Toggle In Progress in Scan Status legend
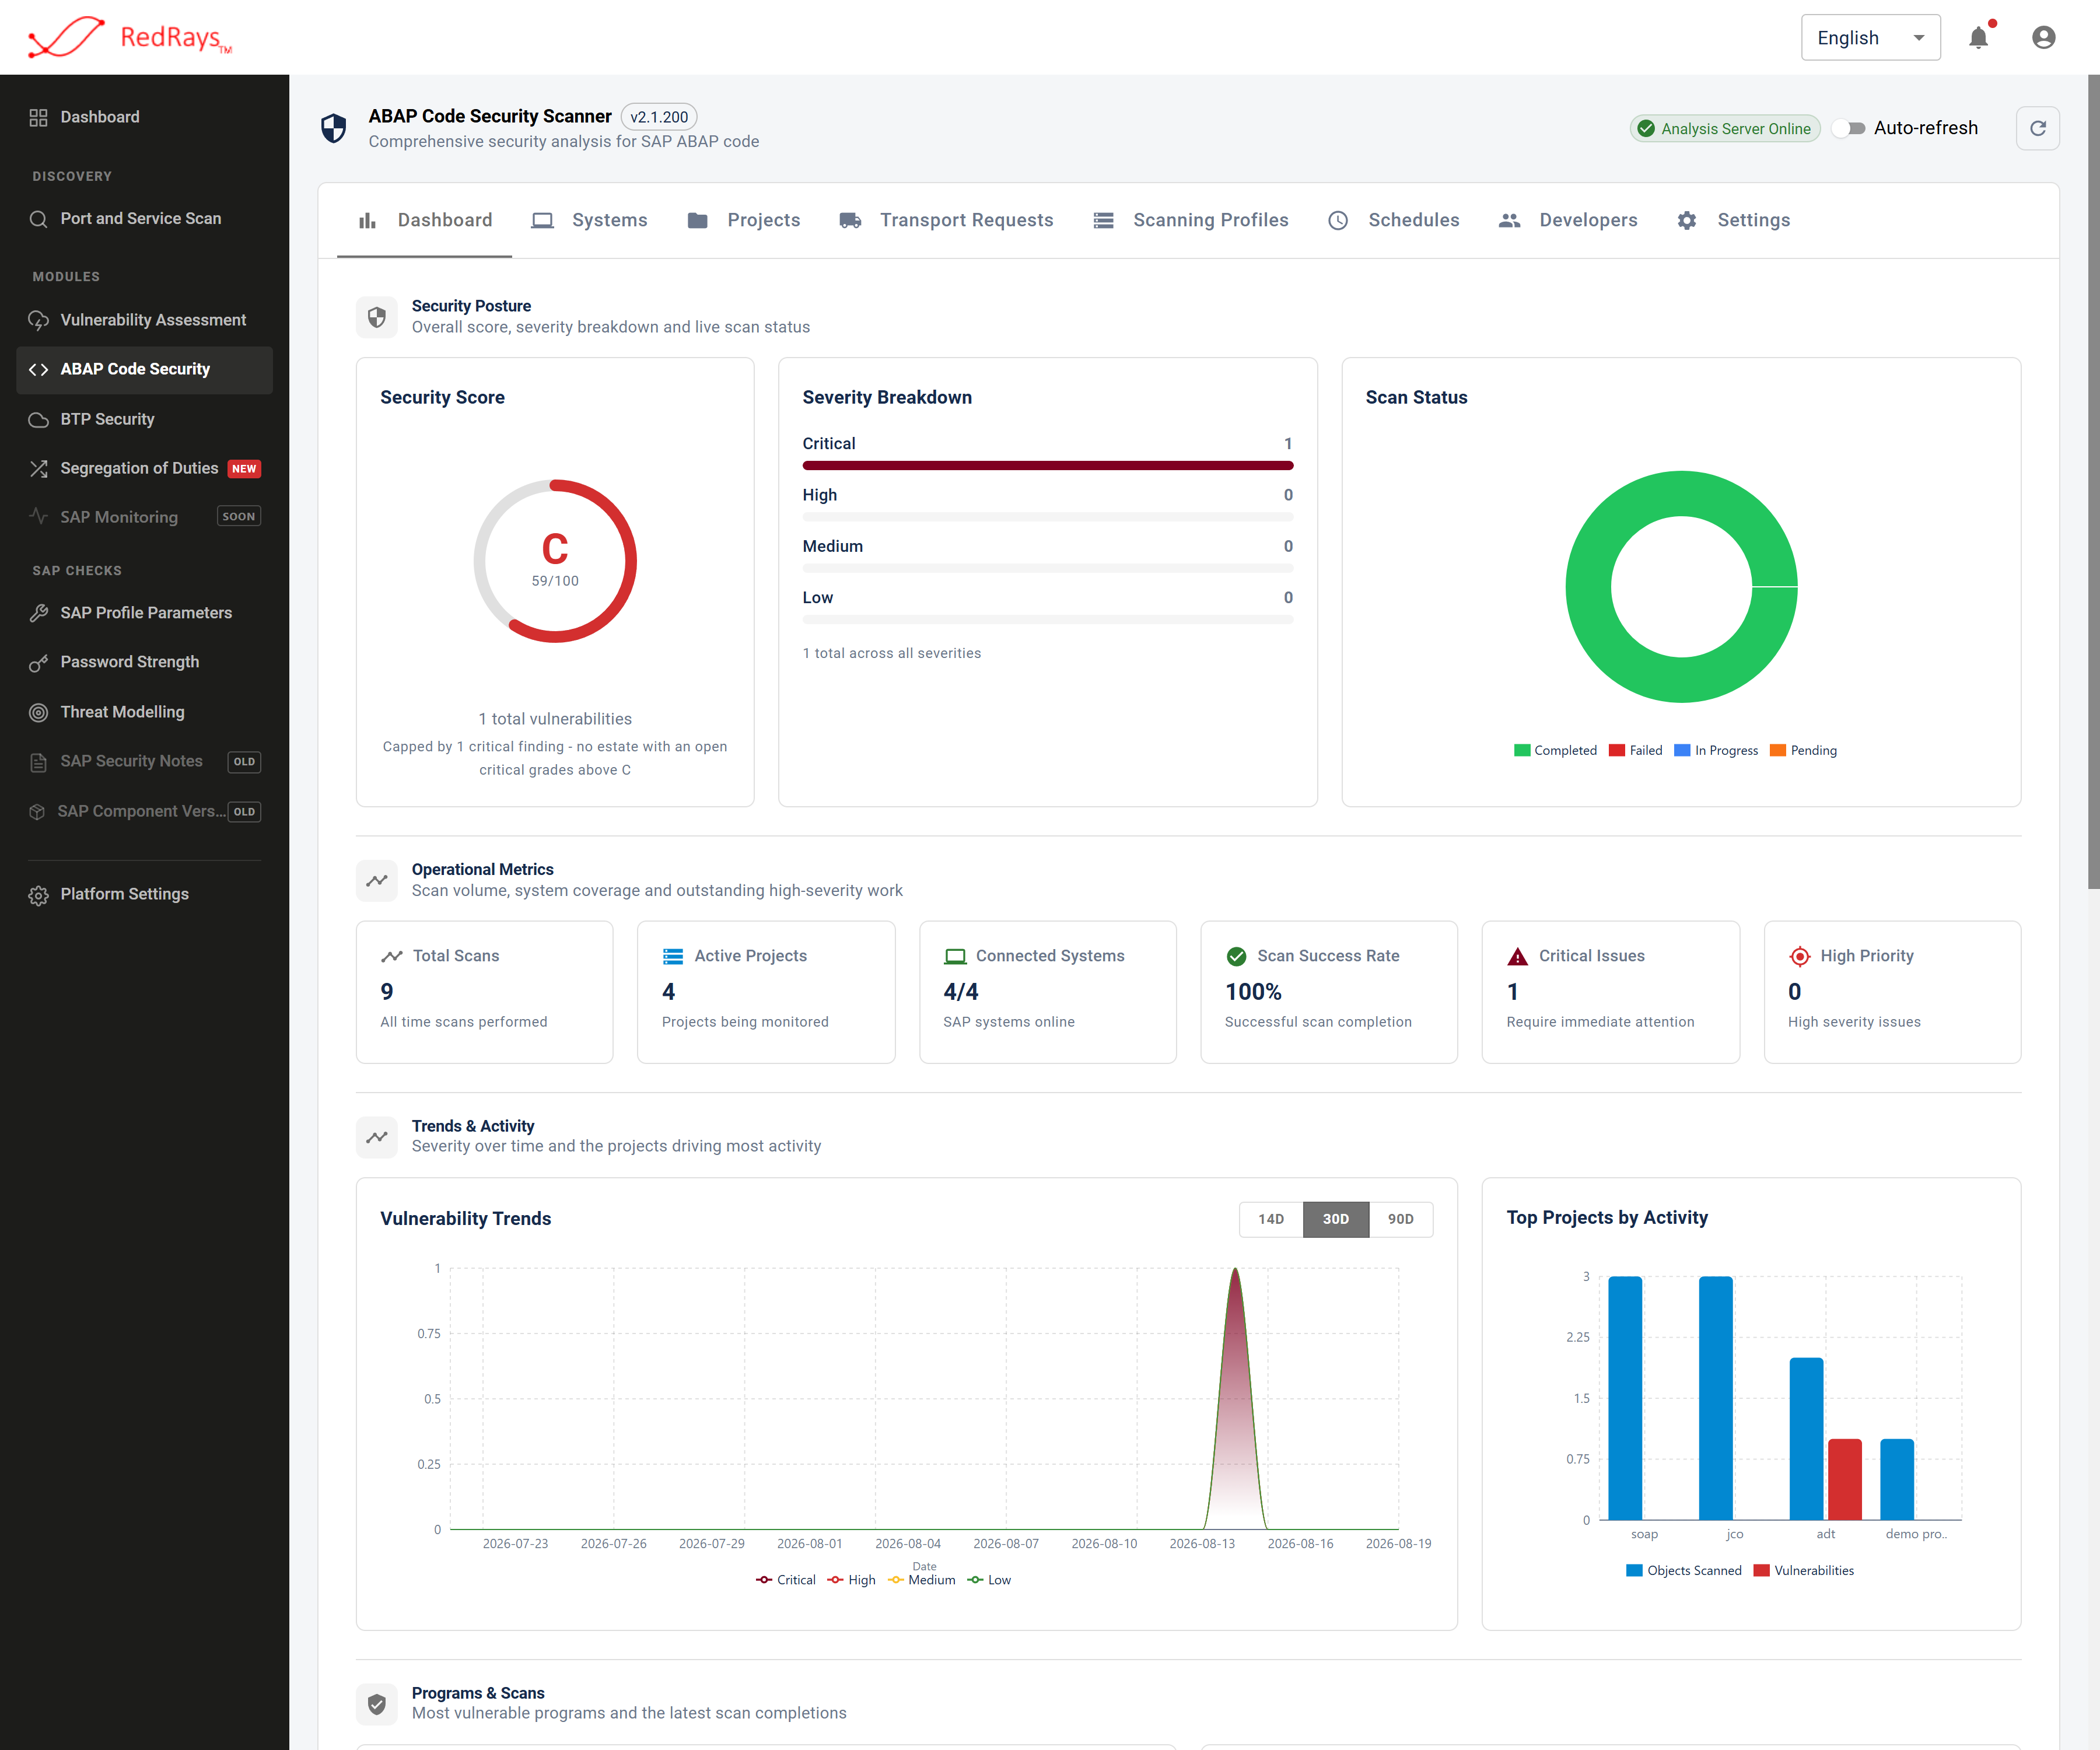 click(1716, 750)
